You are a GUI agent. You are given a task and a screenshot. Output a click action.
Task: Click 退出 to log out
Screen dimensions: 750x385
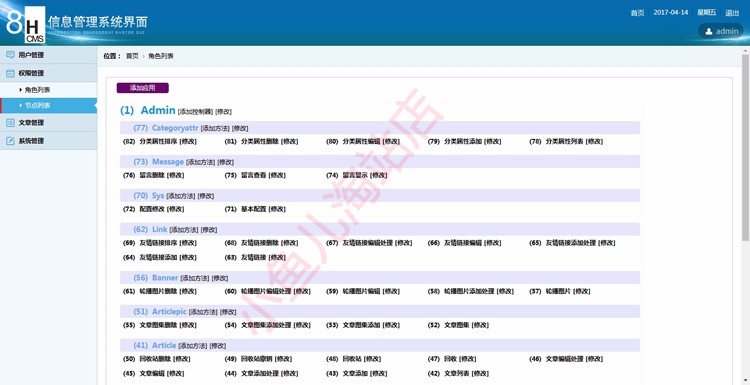pyautogui.click(x=732, y=13)
